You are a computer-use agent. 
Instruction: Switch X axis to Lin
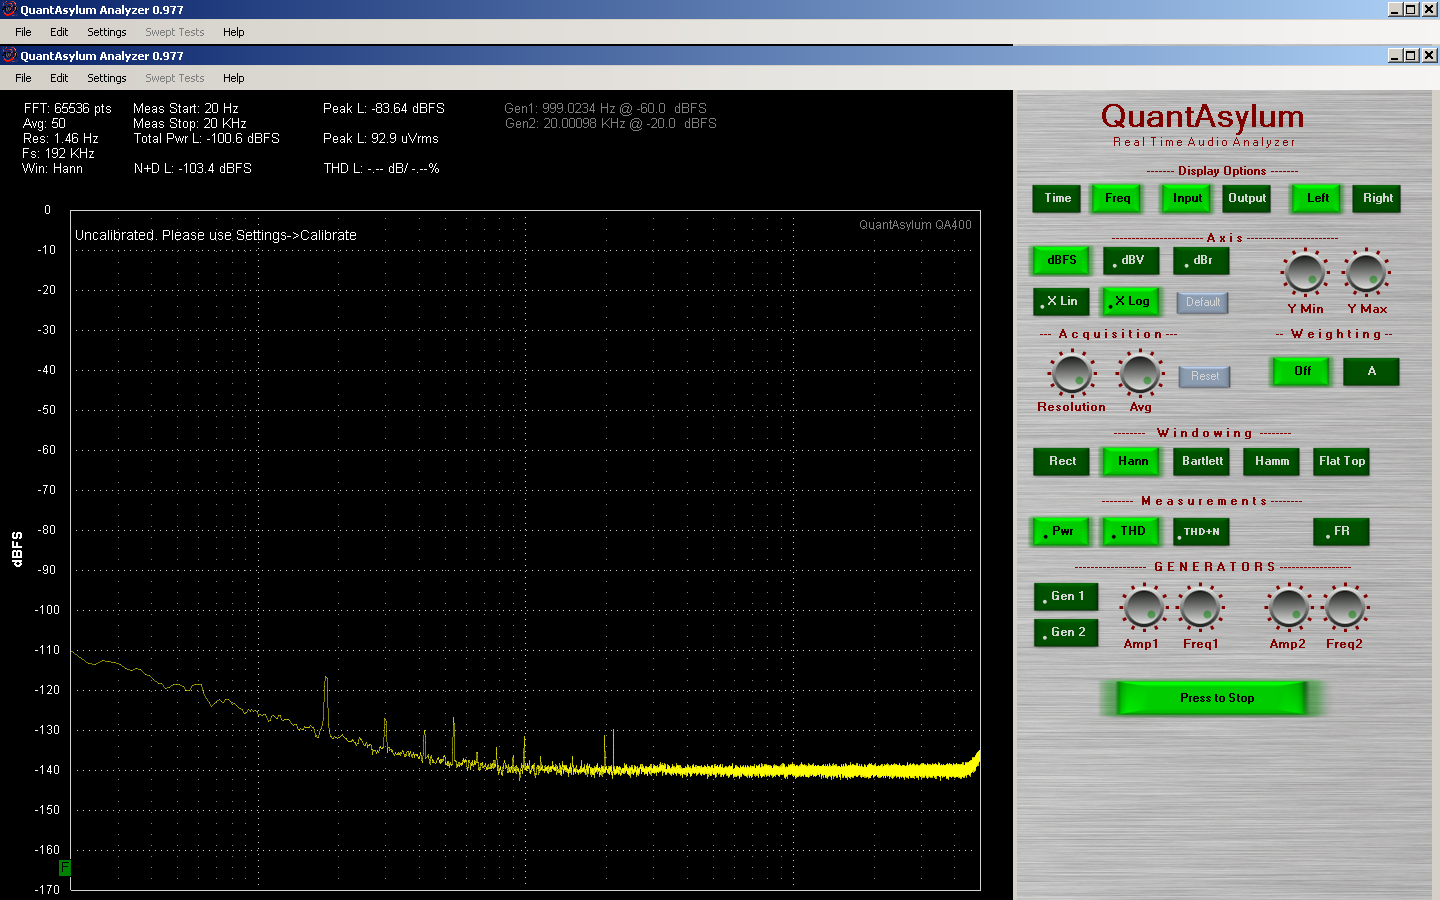pyautogui.click(x=1061, y=301)
